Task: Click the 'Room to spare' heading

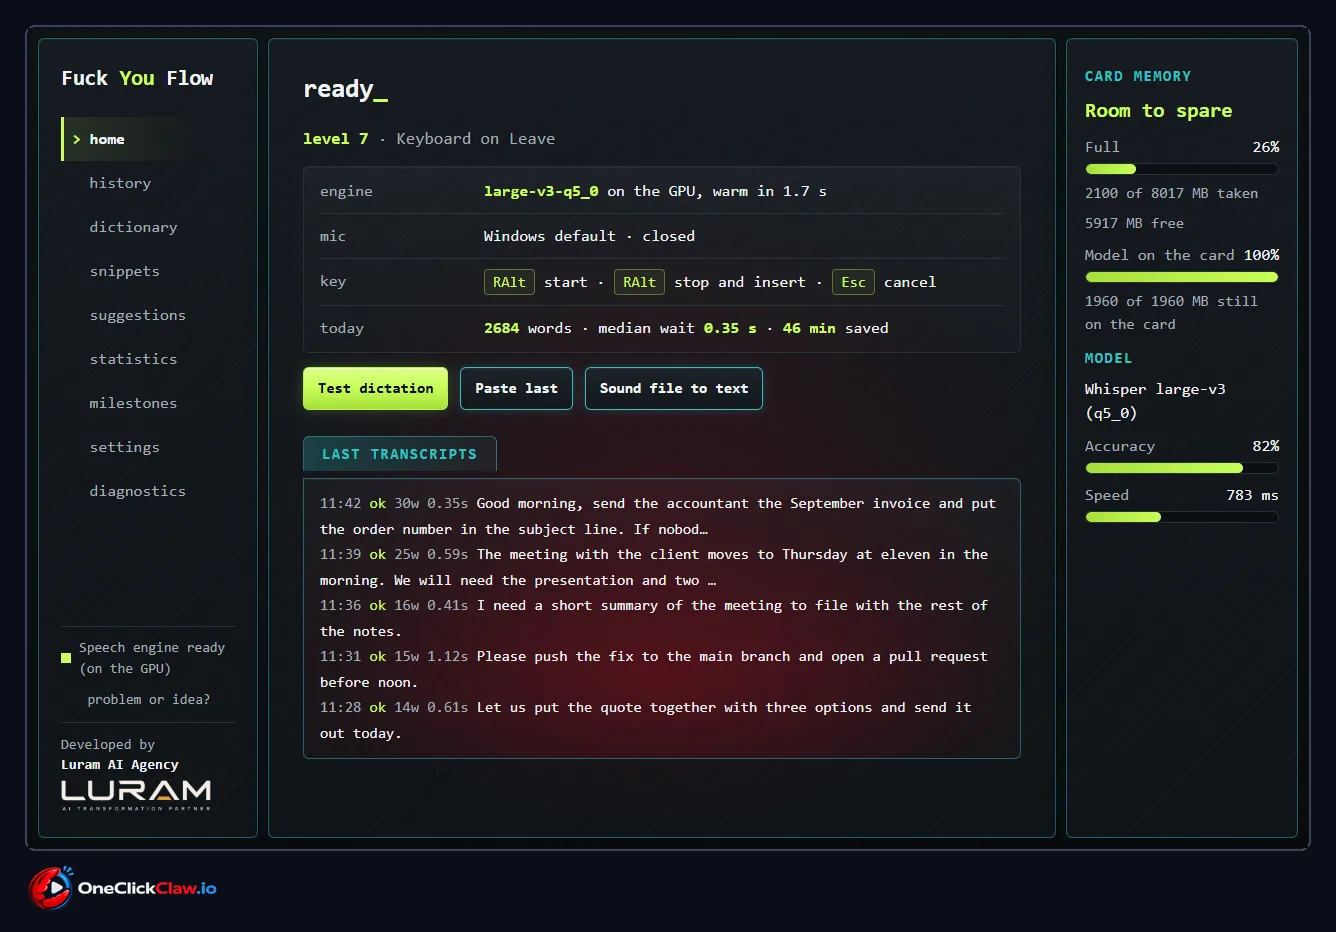Action: point(1158,111)
